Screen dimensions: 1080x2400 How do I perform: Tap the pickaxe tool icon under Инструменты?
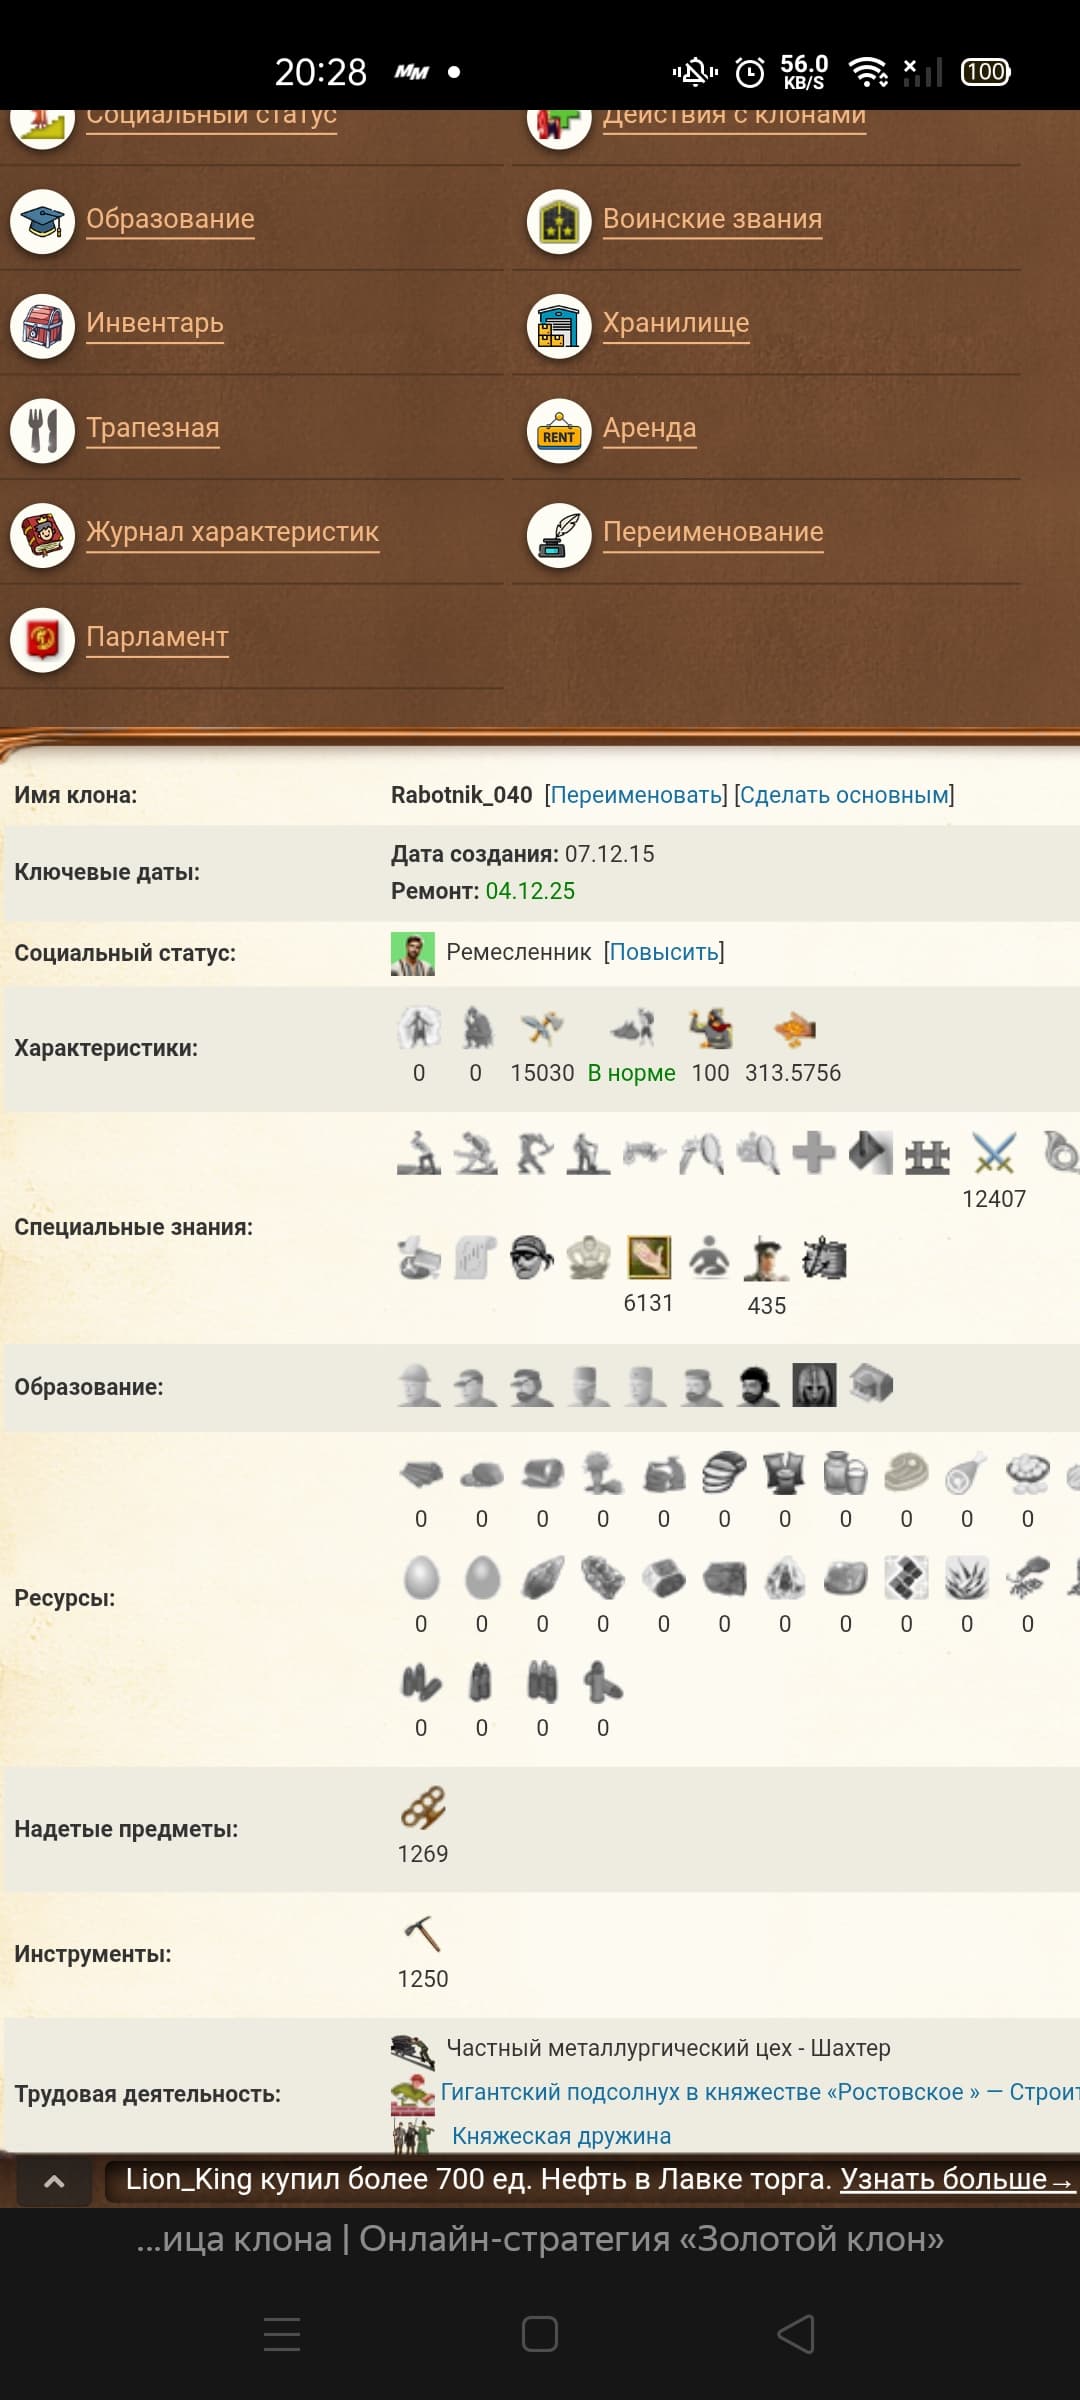tap(422, 1933)
